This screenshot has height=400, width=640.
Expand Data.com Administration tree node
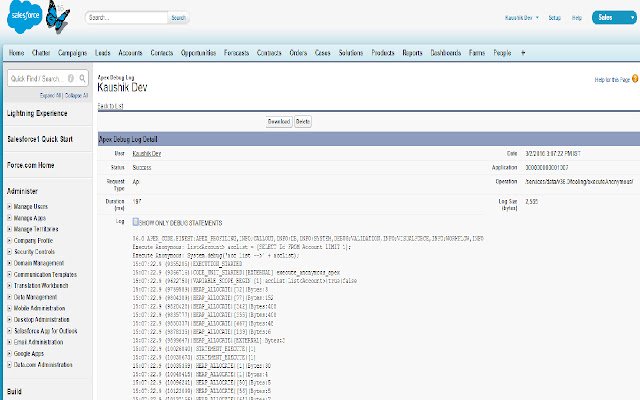pos(9,364)
